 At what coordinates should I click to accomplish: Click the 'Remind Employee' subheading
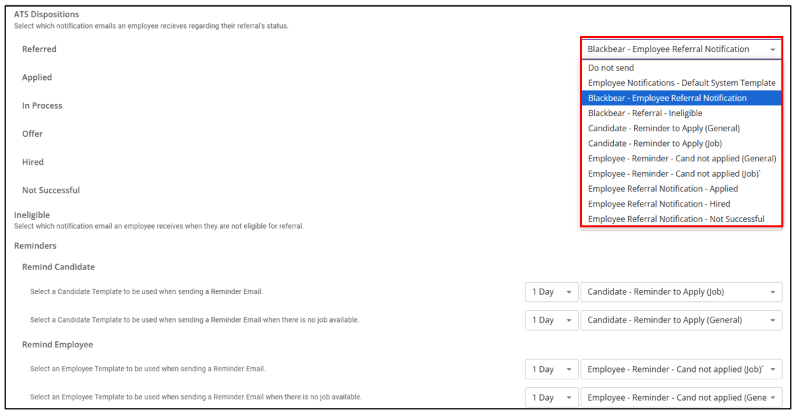57,344
